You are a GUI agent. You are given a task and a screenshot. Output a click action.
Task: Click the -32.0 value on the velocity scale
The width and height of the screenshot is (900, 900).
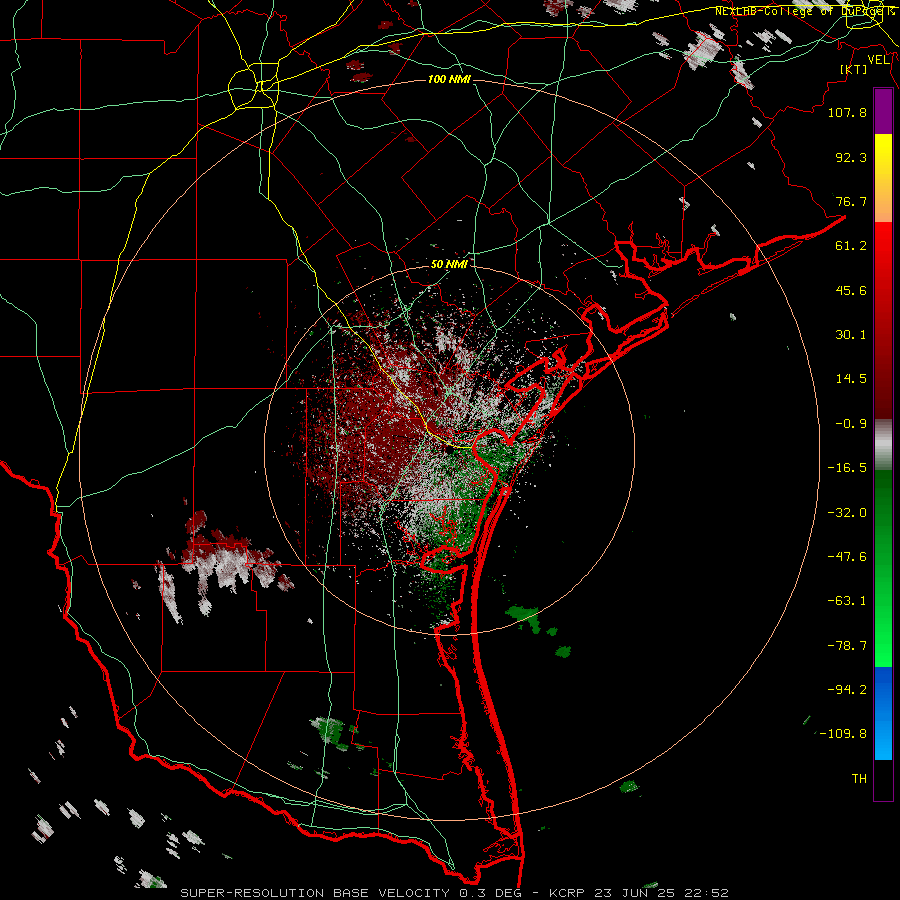pyautogui.click(x=847, y=513)
